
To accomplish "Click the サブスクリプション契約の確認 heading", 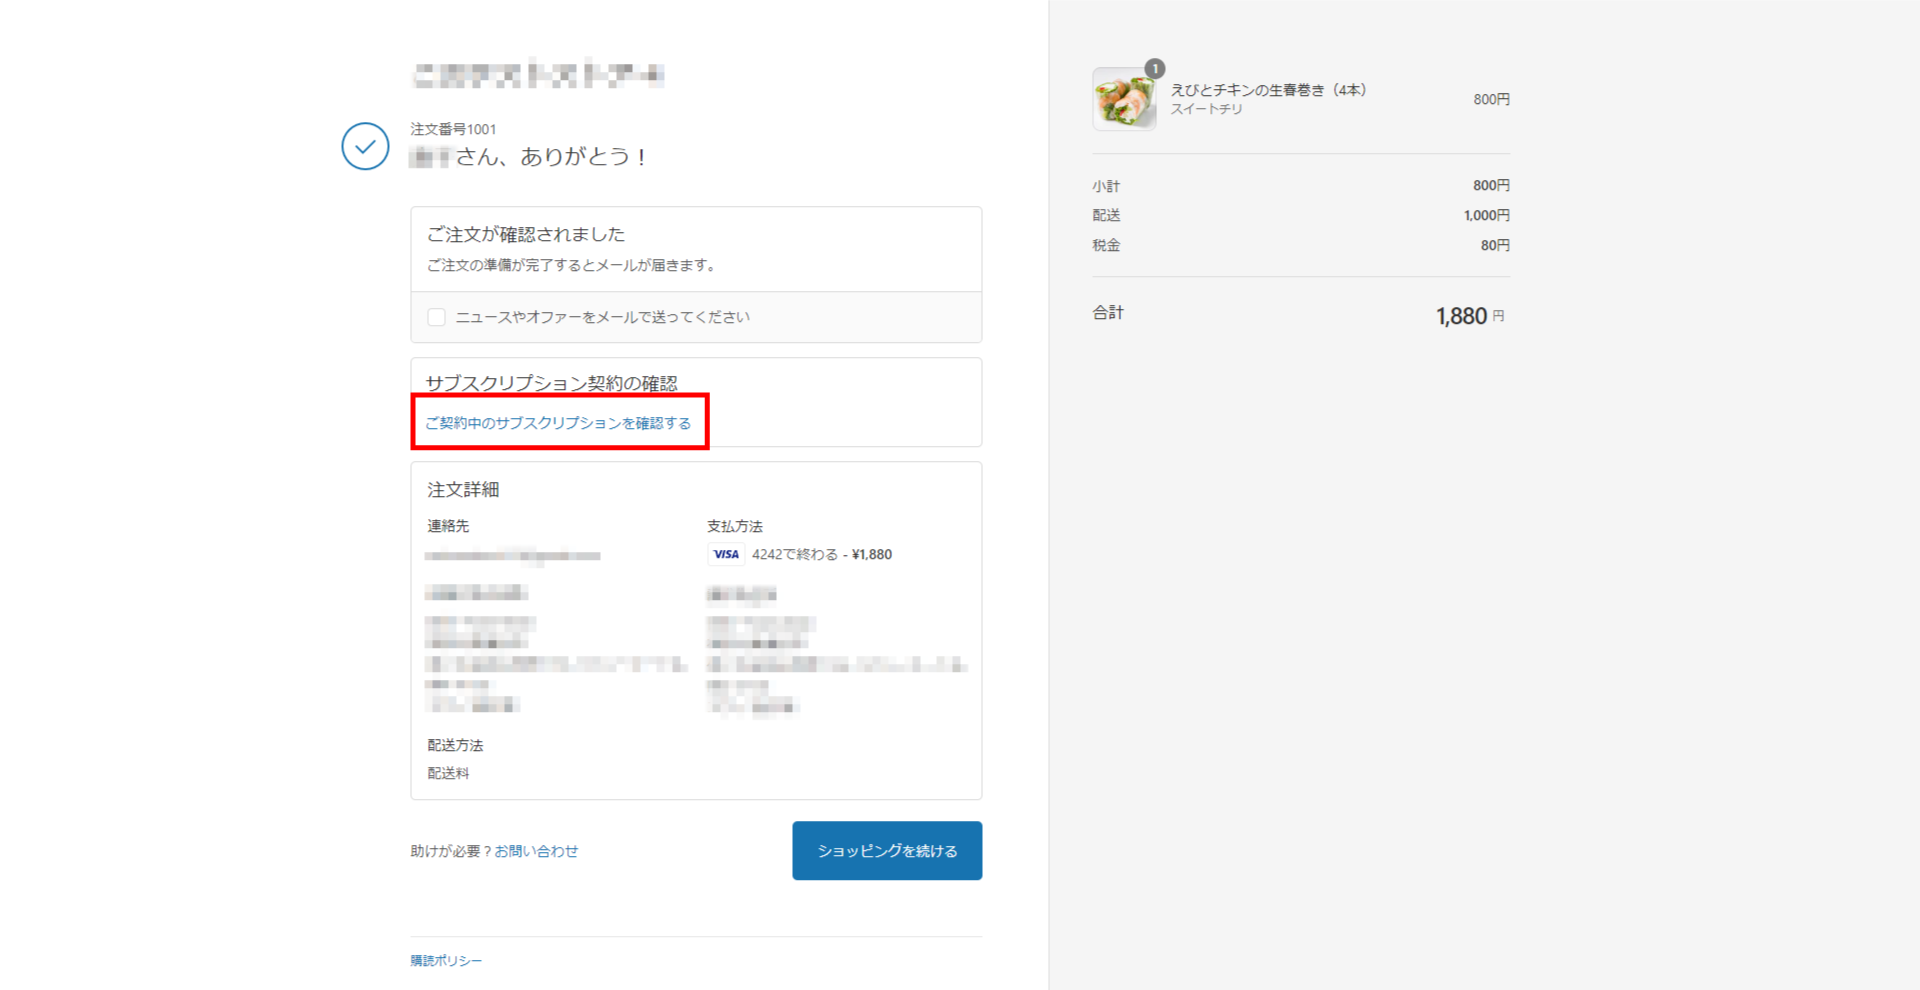I will tap(552, 383).
